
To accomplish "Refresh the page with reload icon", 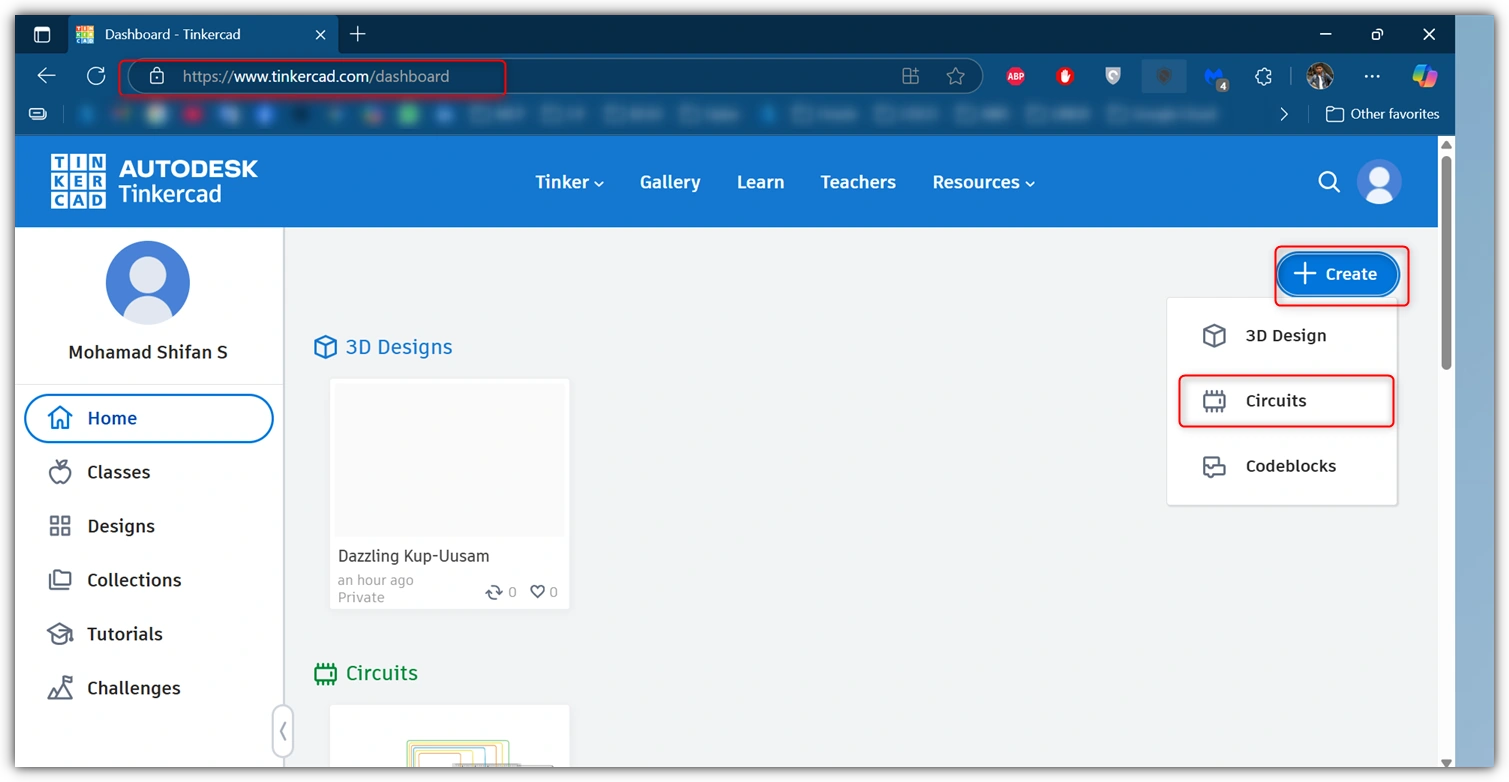I will (x=96, y=76).
